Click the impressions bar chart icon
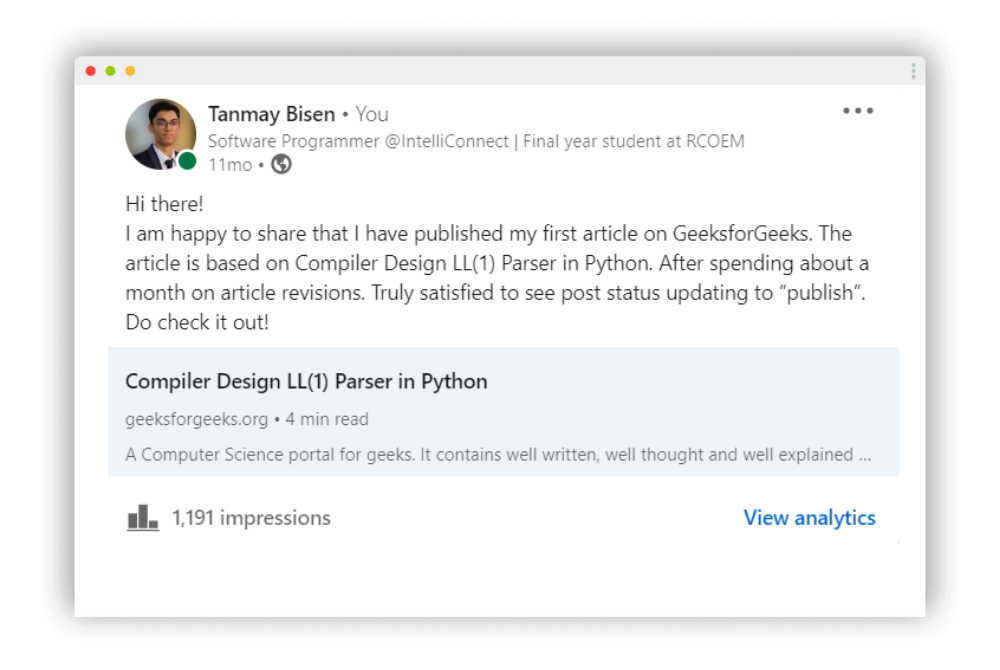The width and height of the screenshot is (1000, 670). click(143, 518)
